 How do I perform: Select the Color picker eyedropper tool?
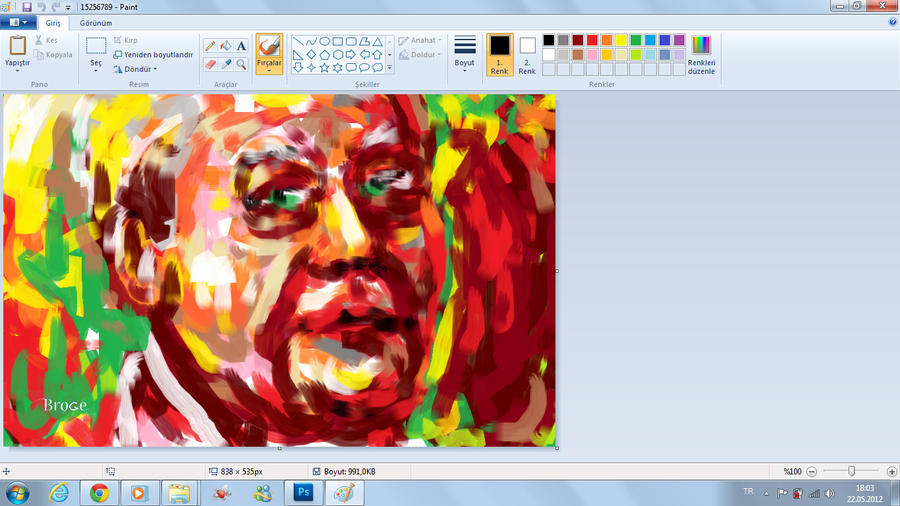tap(226, 64)
